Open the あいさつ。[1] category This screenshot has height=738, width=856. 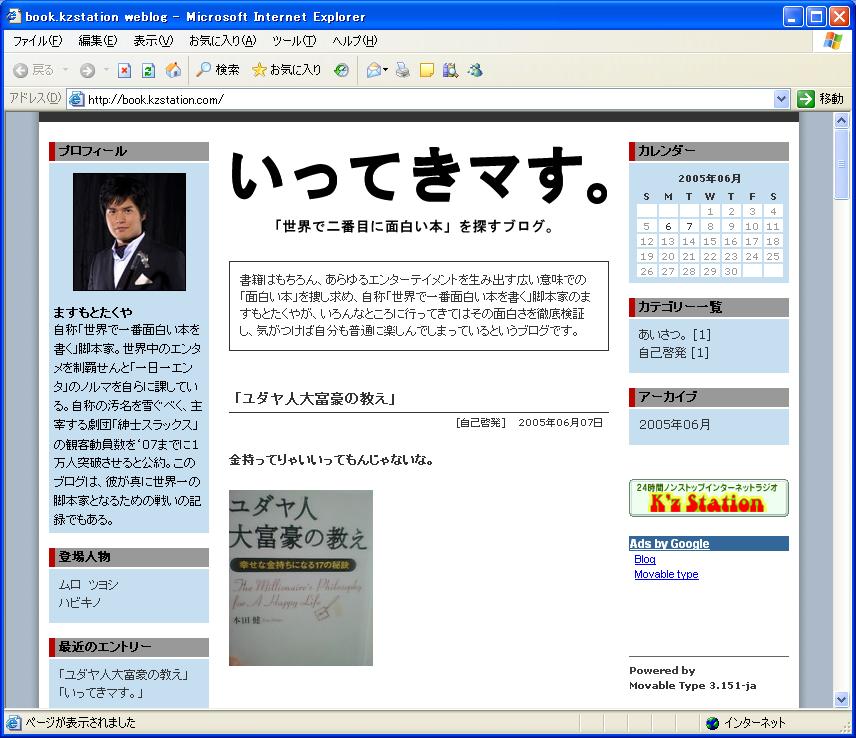674,335
